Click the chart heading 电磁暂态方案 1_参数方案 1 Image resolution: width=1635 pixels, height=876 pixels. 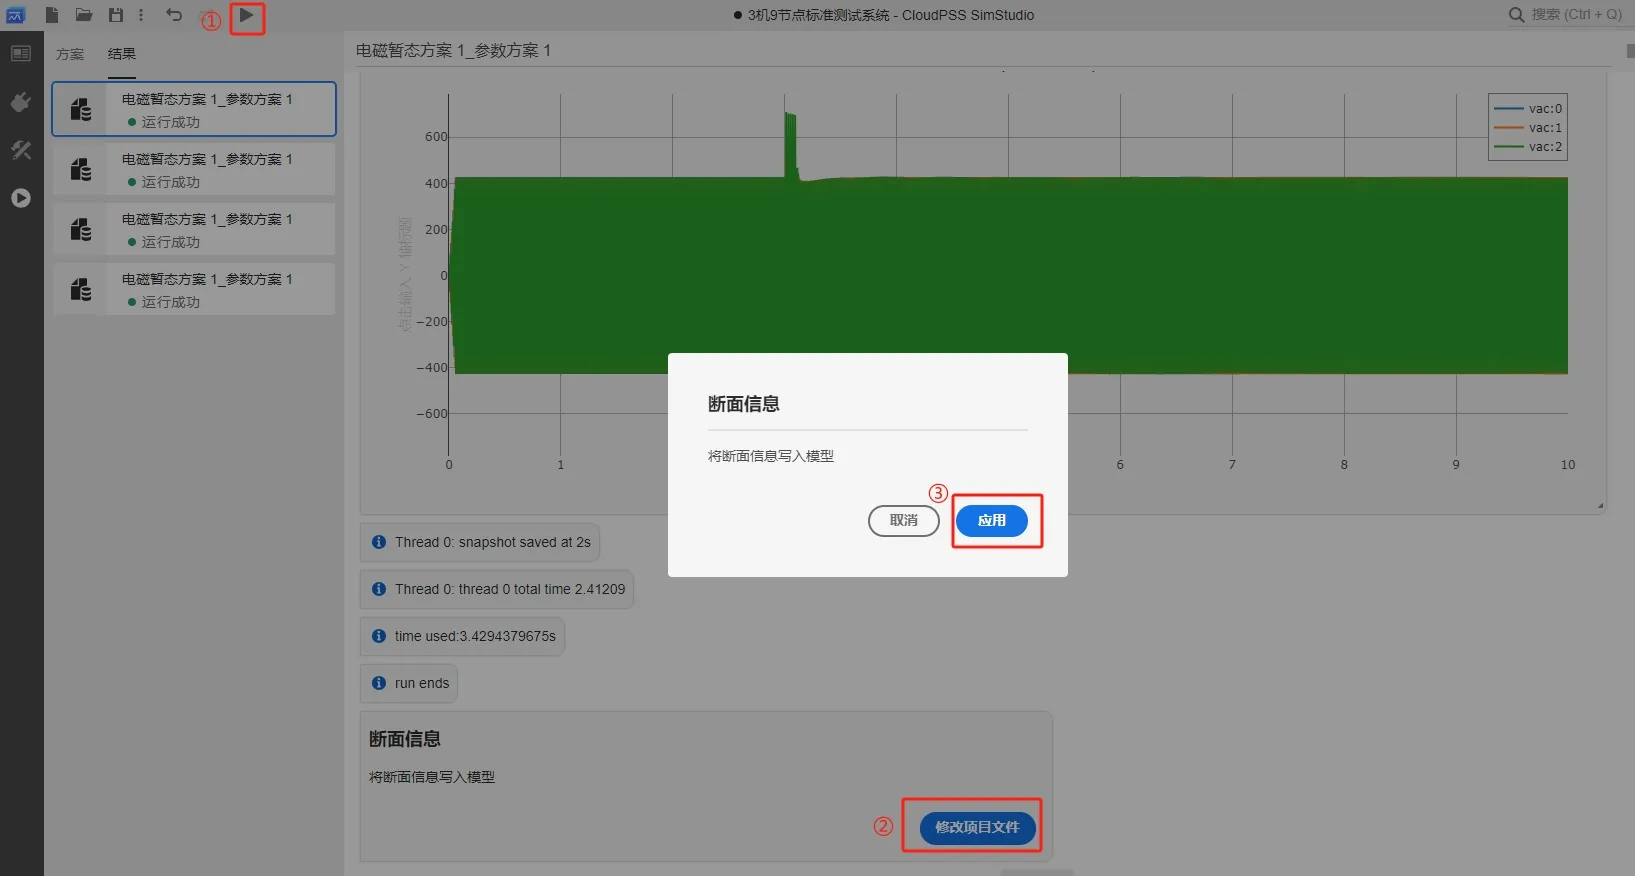(x=453, y=50)
